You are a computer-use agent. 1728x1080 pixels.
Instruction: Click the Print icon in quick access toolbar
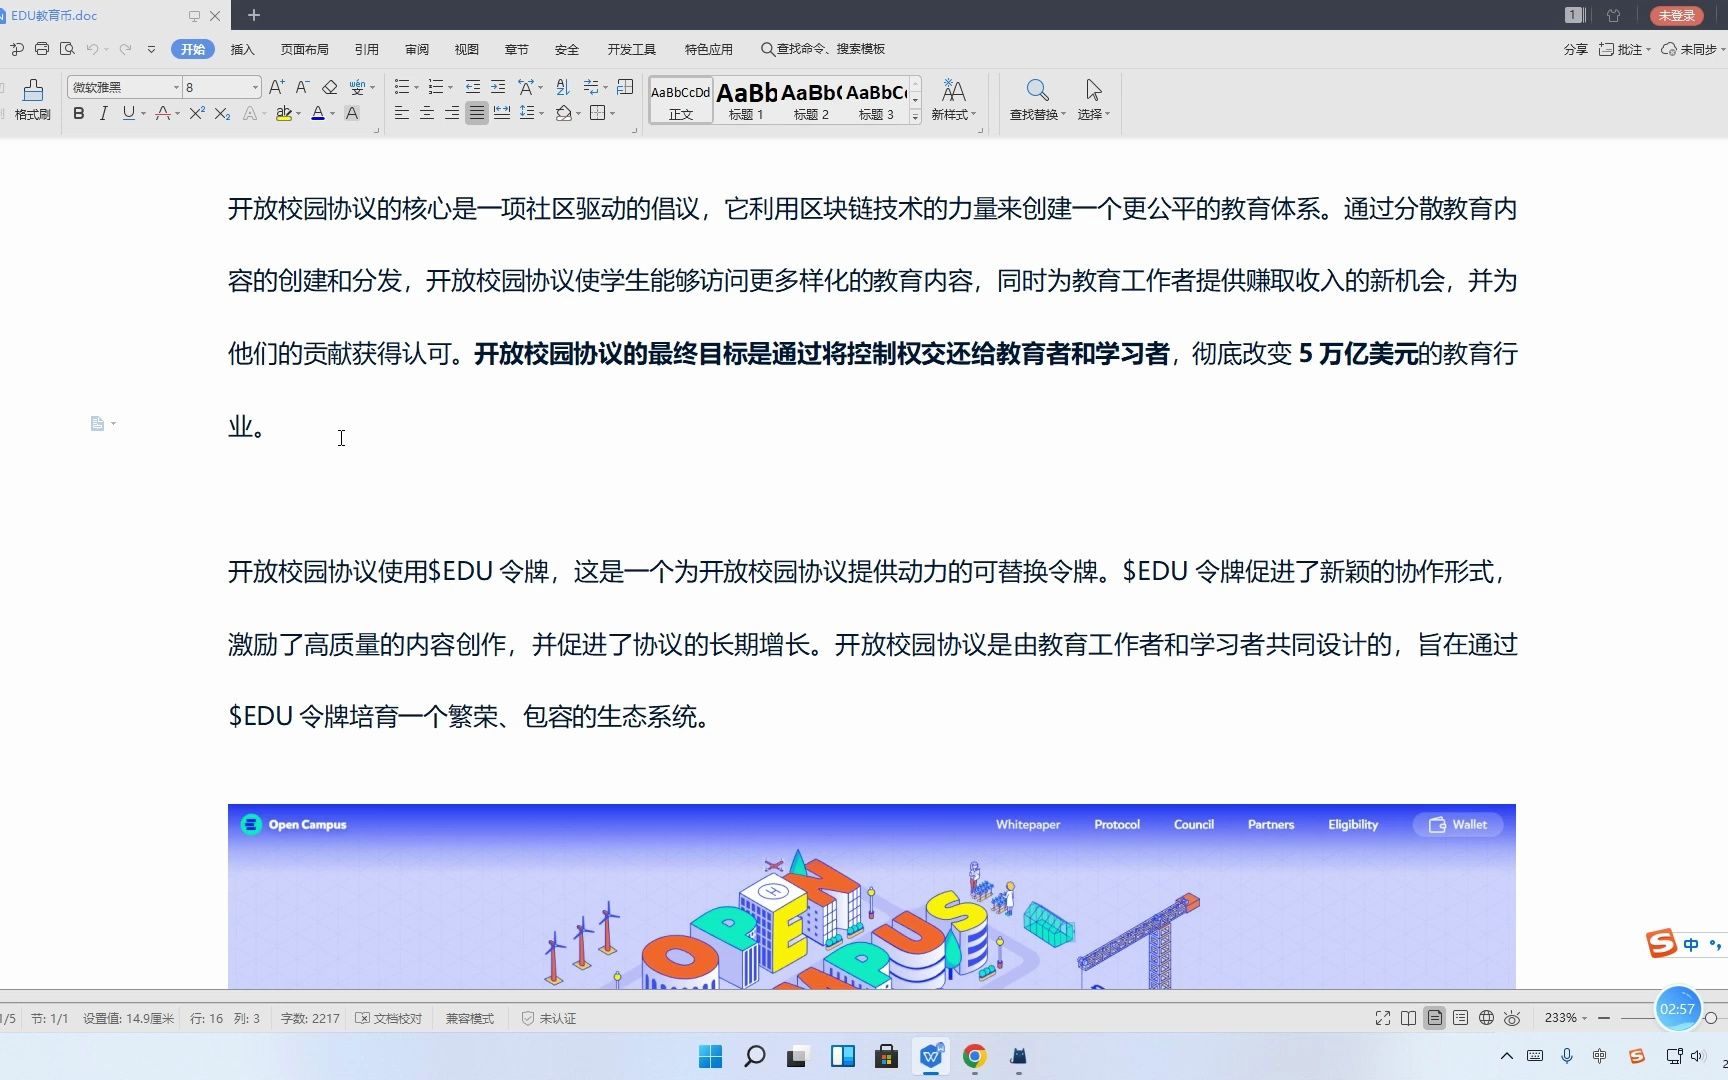[41, 49]
